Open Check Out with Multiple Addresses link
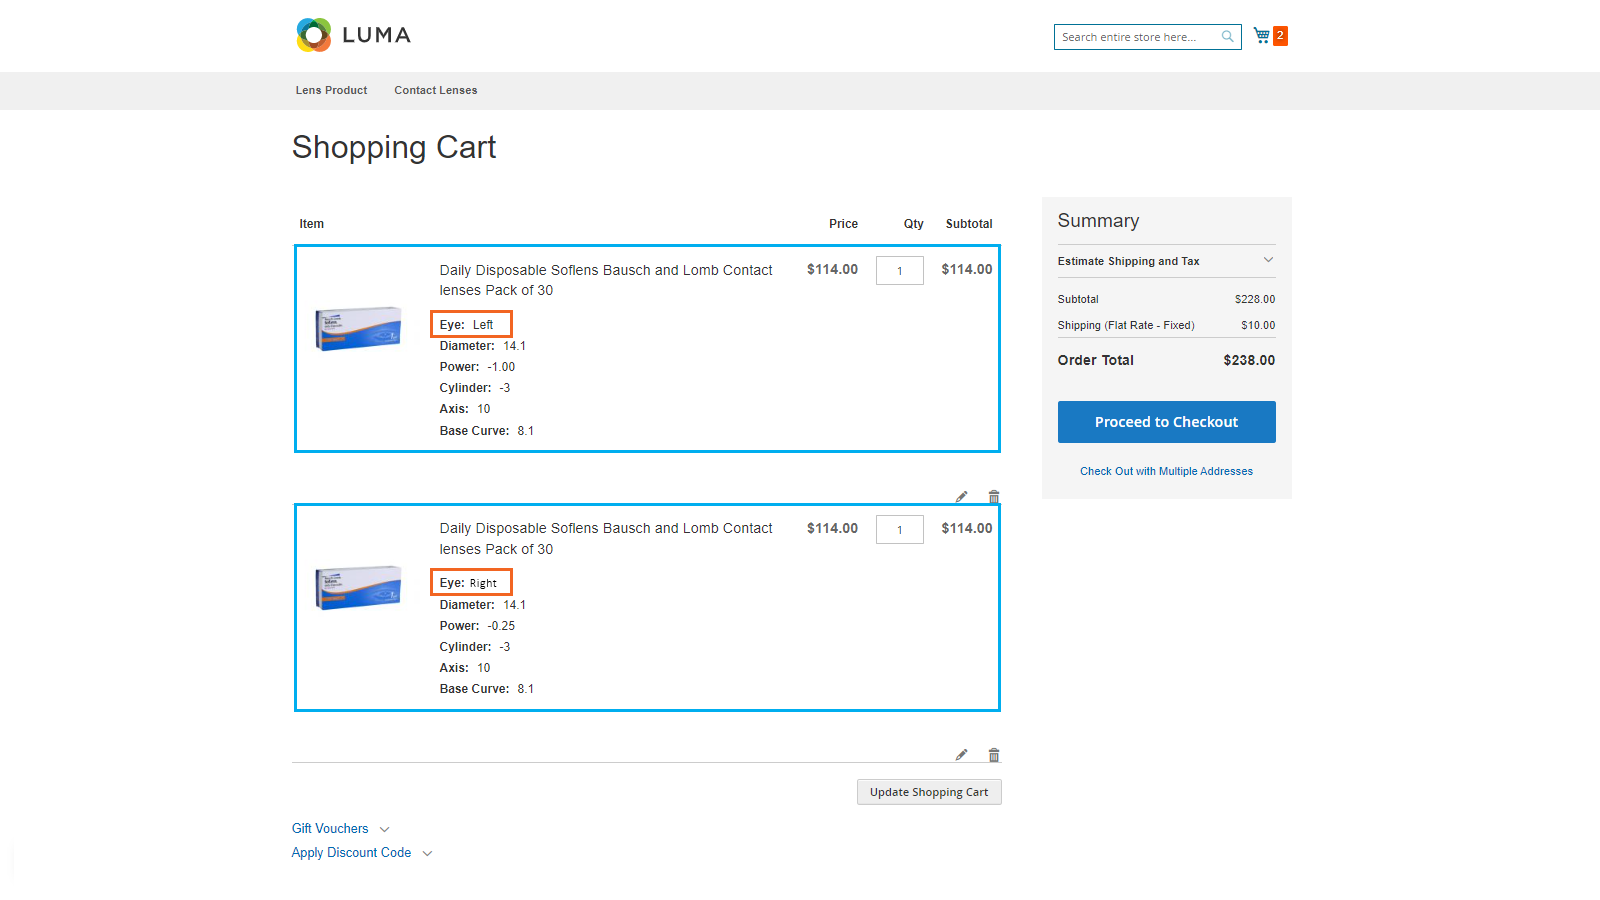The image size is (1600, 900). (x=1166, y=471)
